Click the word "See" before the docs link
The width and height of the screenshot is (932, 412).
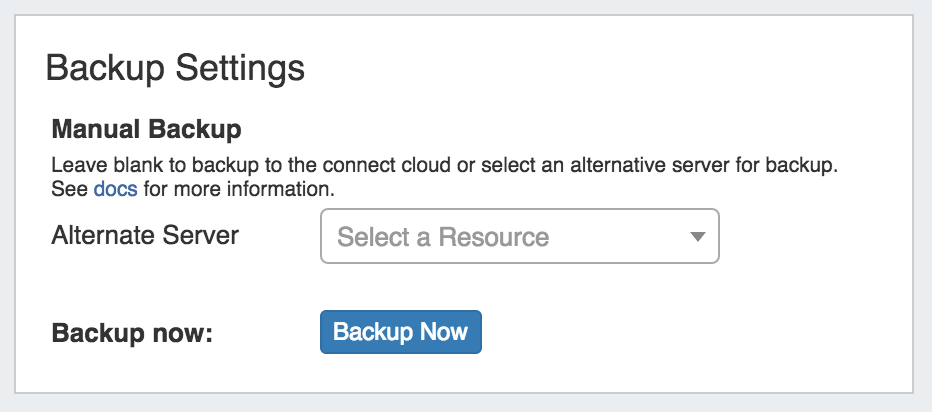69,188
